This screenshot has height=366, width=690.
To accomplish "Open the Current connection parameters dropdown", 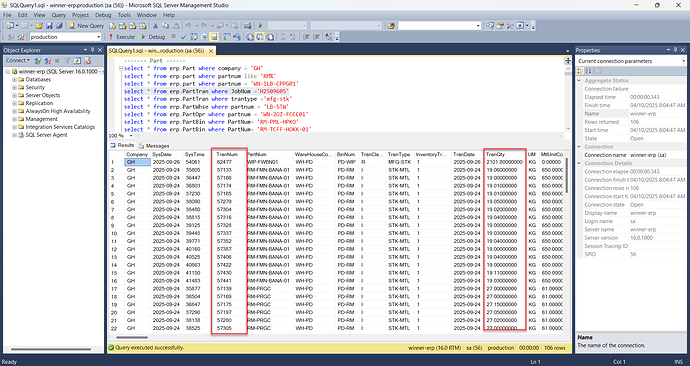I will pos(683,61).
